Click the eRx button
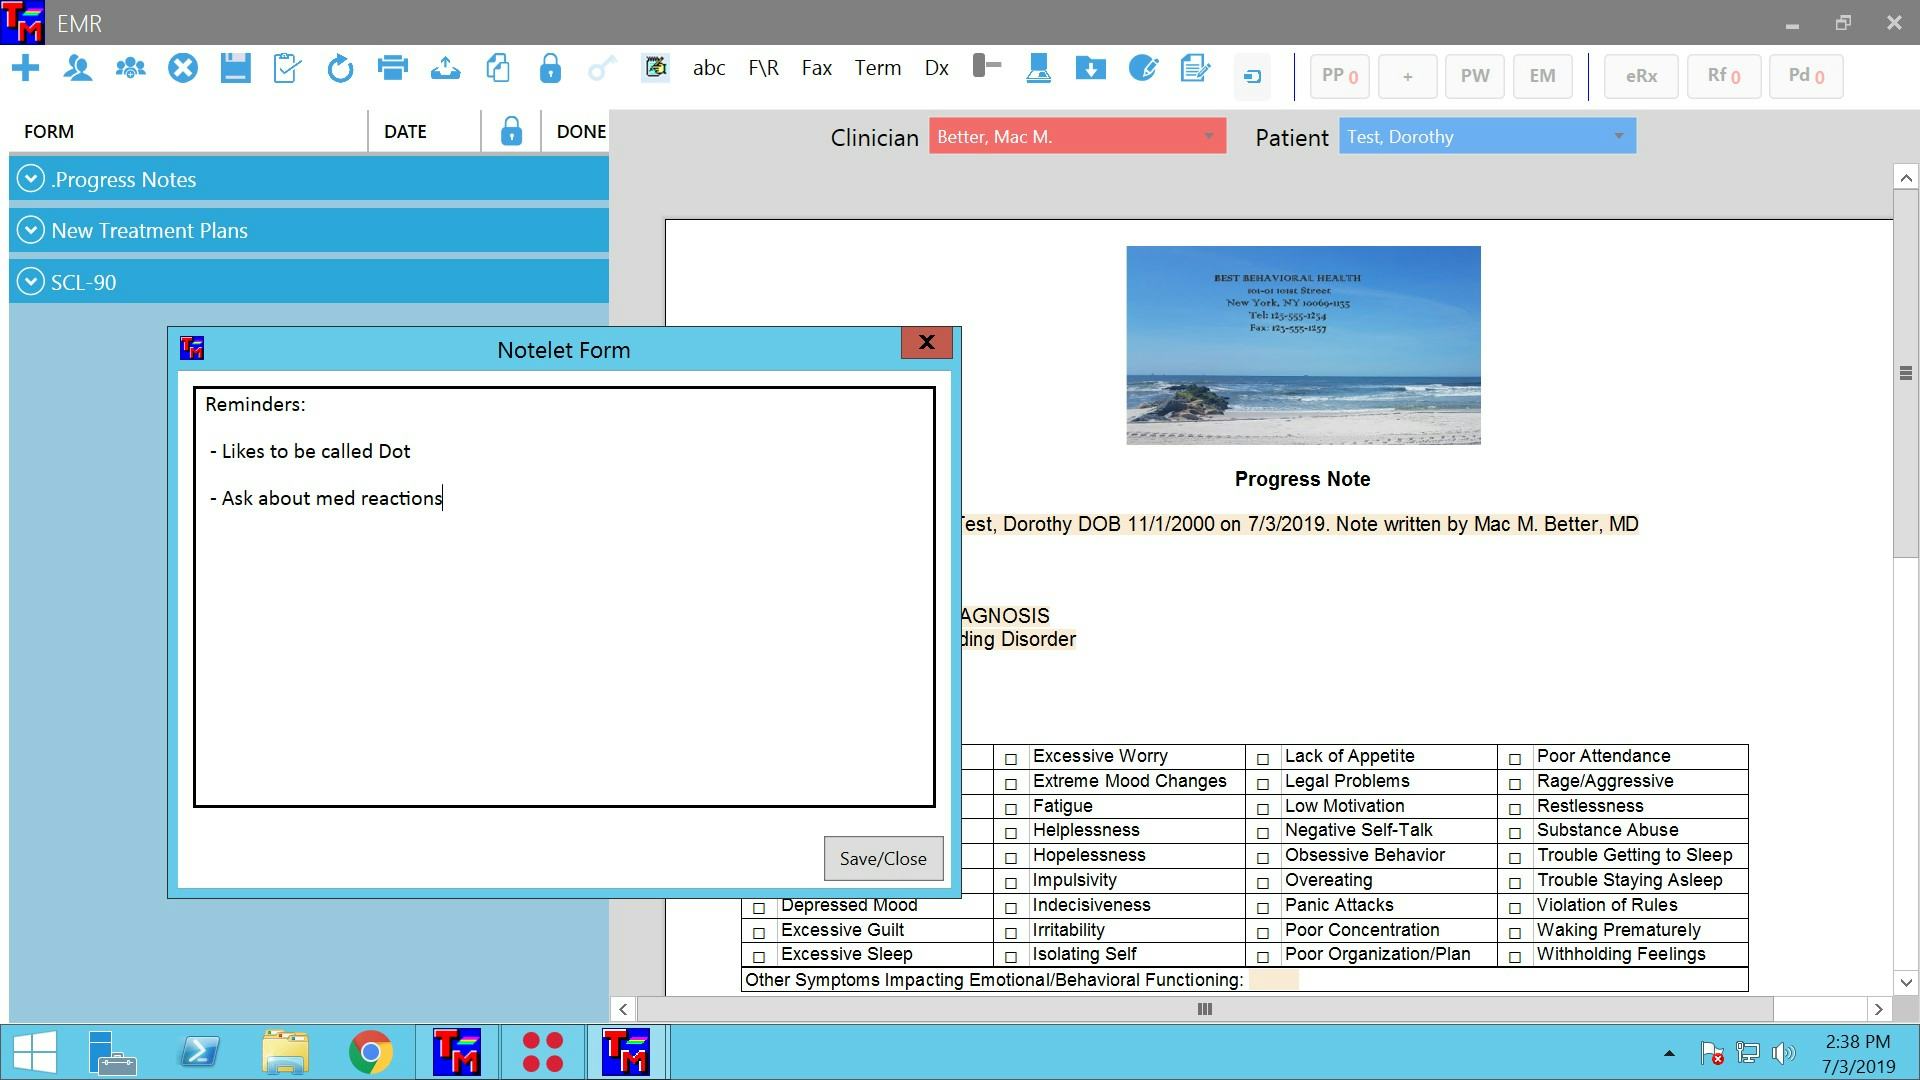The image size is (1920, 1080). point(1640,76)
